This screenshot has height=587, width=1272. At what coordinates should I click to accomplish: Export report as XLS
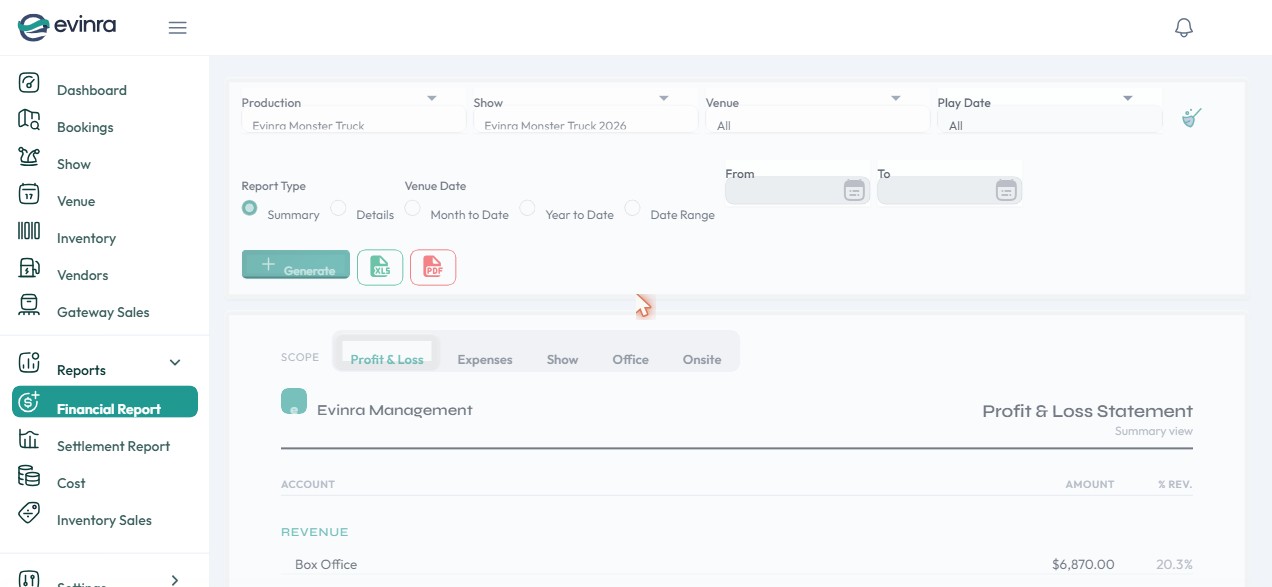coord(380,267)
